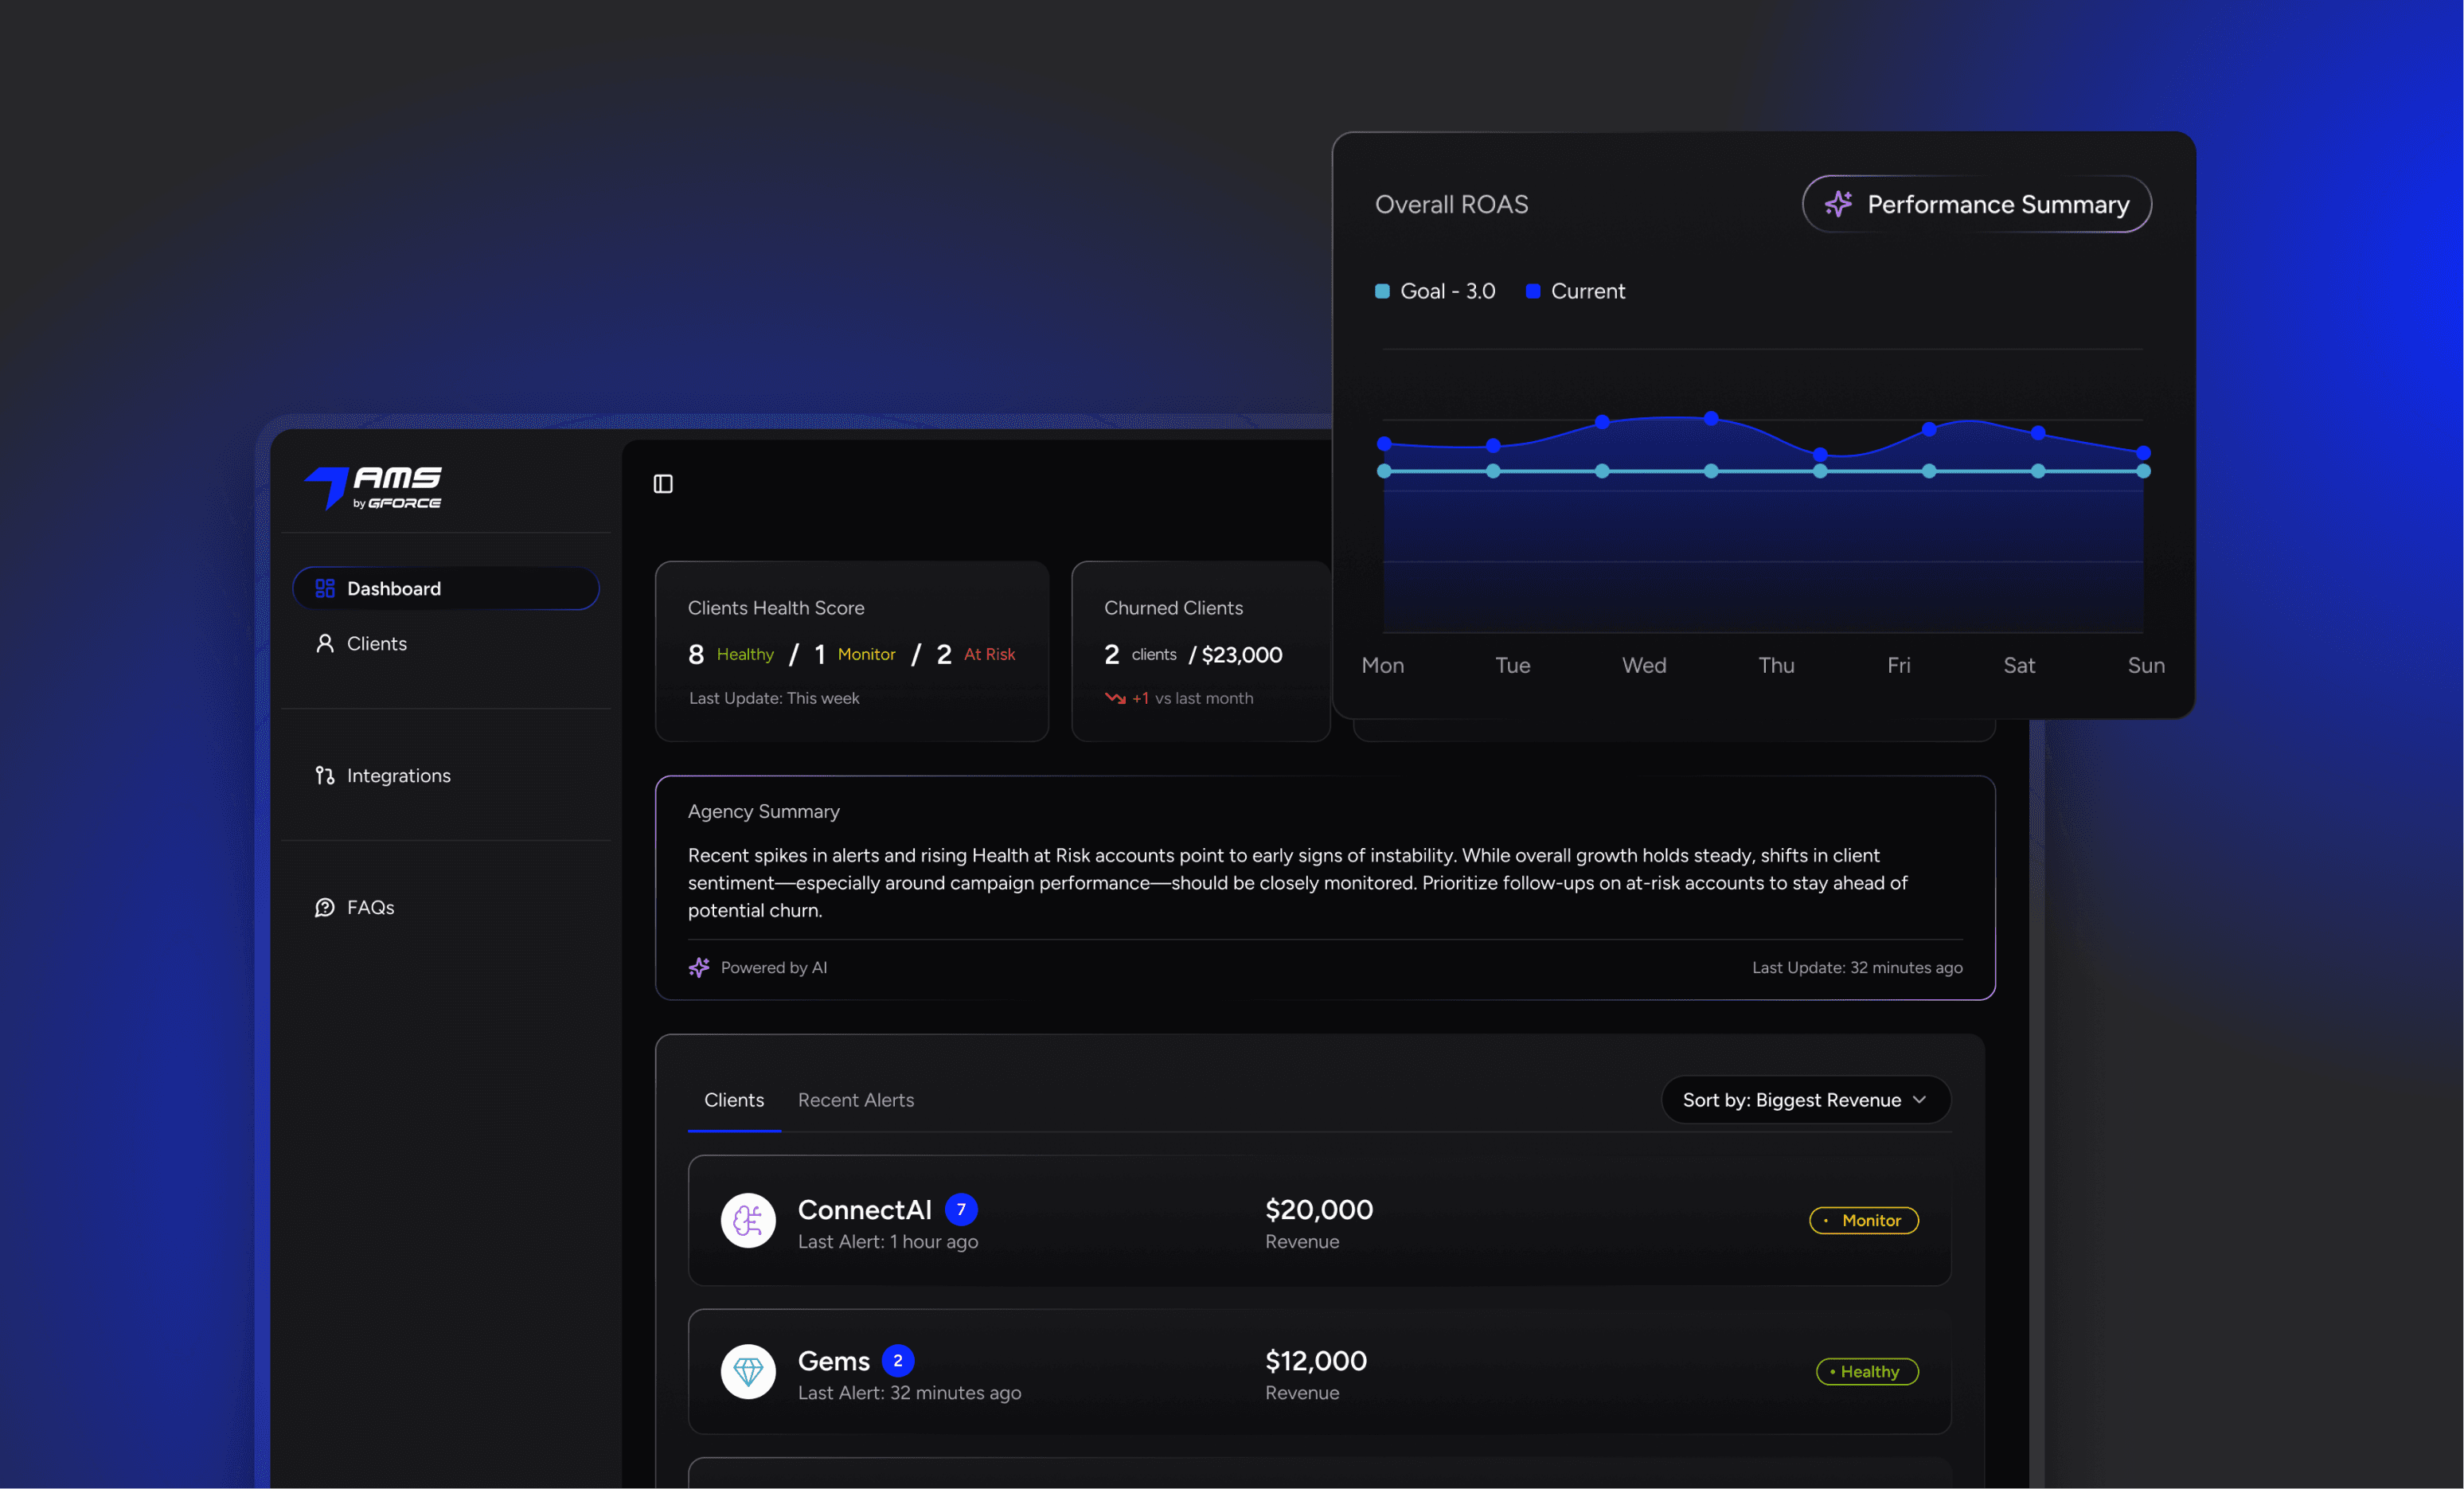Click the Current data point for Sunday
This screenshot has width=2464, height=1489.
click(2143, 453)
